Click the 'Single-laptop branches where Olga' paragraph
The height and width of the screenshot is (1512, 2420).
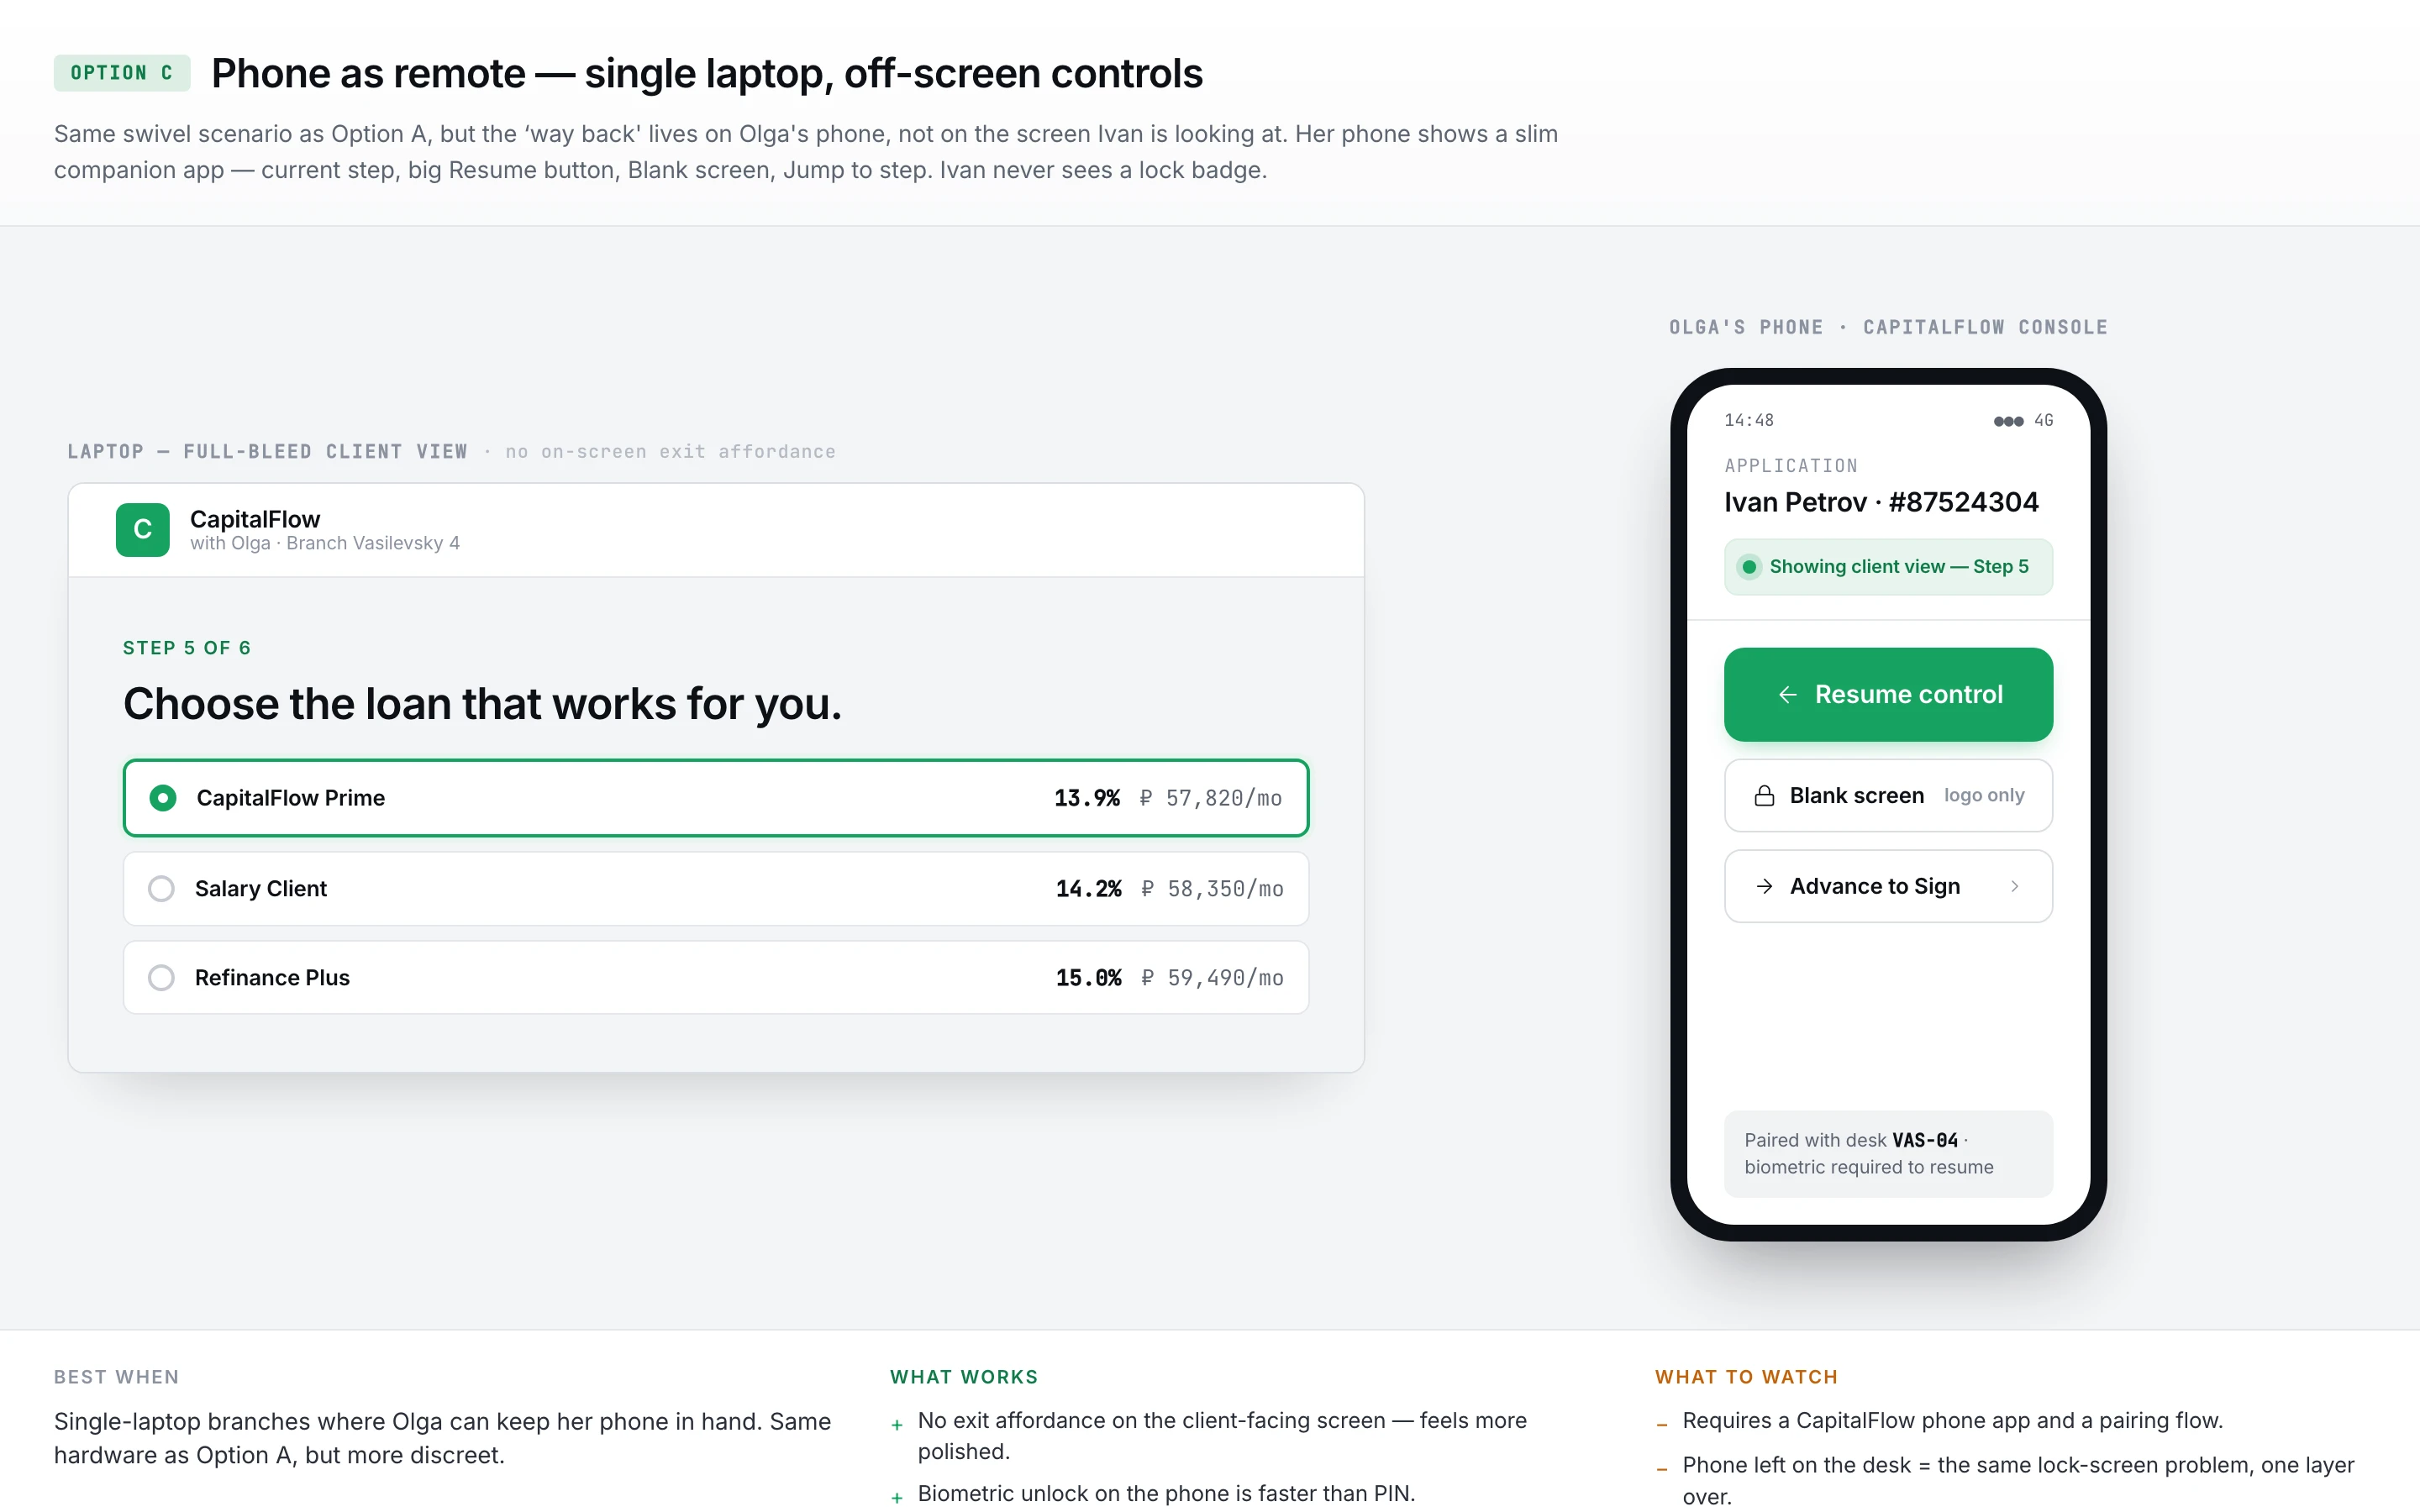(x=442, y=1438)
